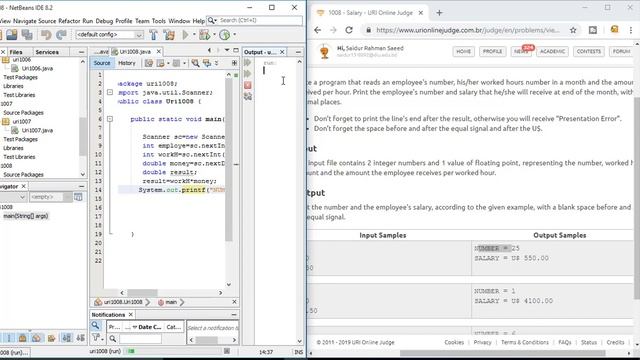
Task: Reload the Chrome page
Action: pos(349,30)
